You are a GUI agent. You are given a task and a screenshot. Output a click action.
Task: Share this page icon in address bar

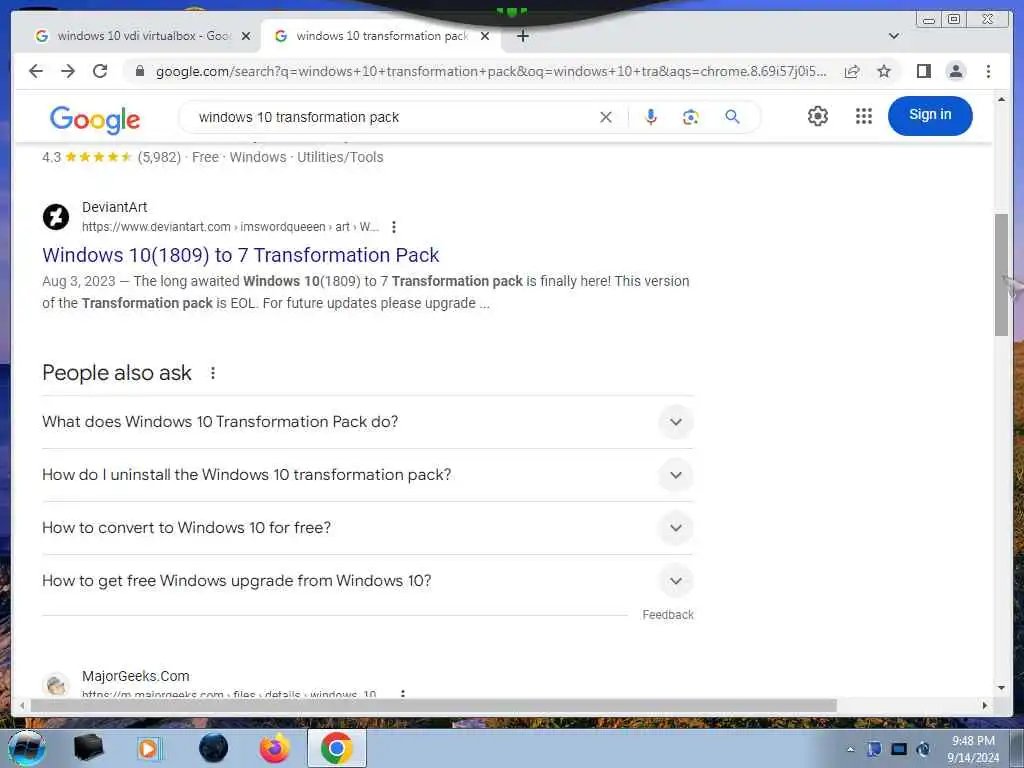[x=852, y=71]
